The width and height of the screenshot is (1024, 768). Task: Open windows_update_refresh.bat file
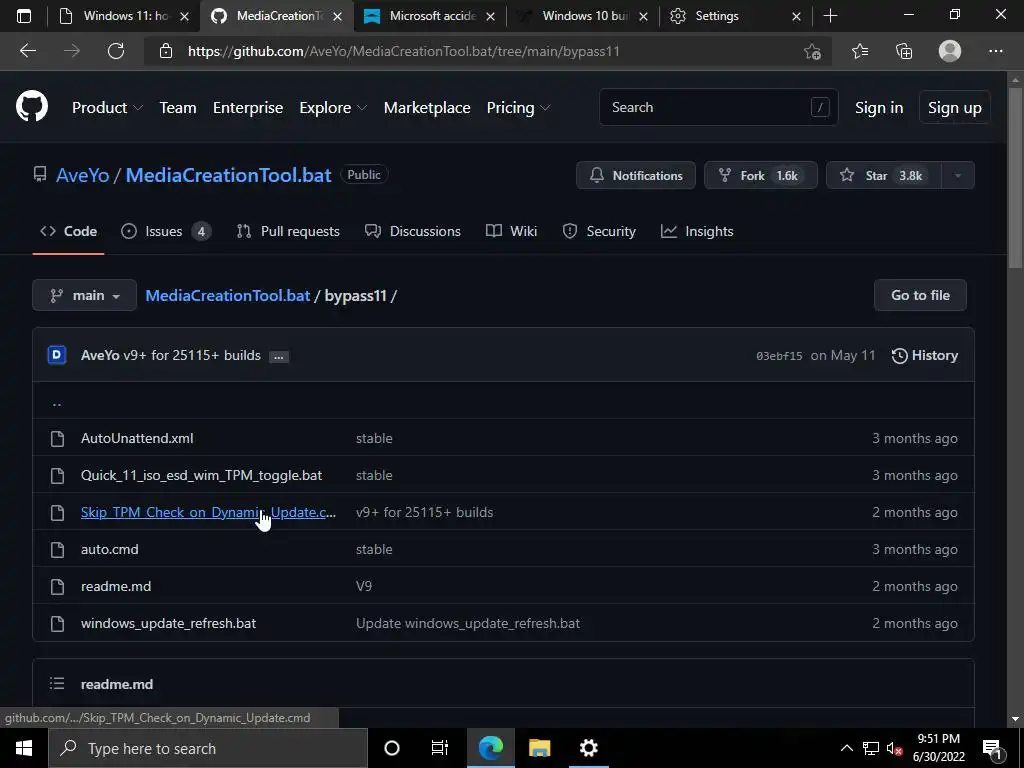168,624
